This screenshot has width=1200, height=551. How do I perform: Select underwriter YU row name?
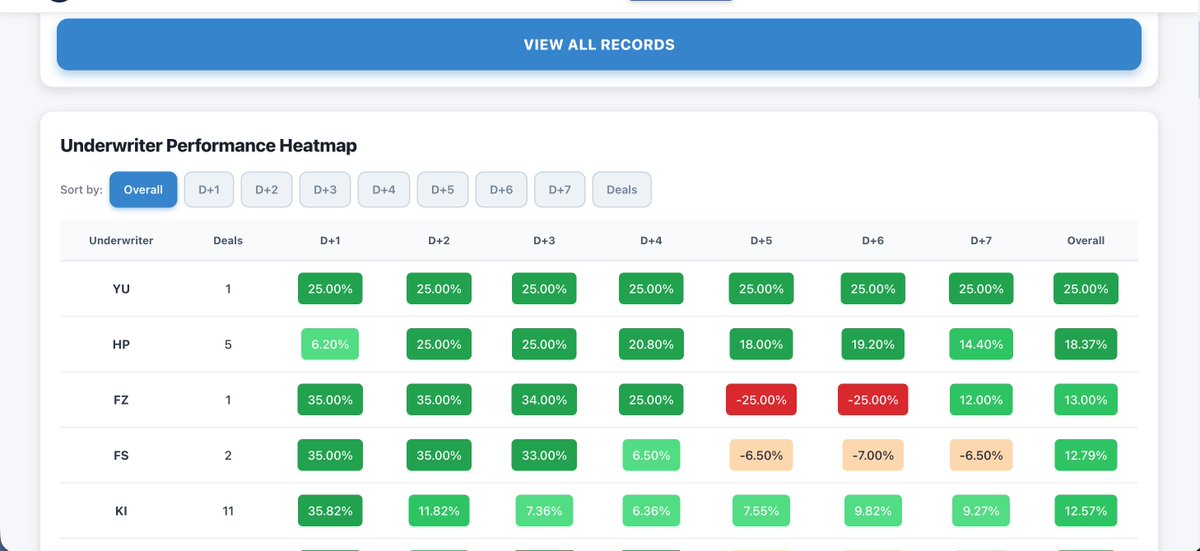pos(121,289)
